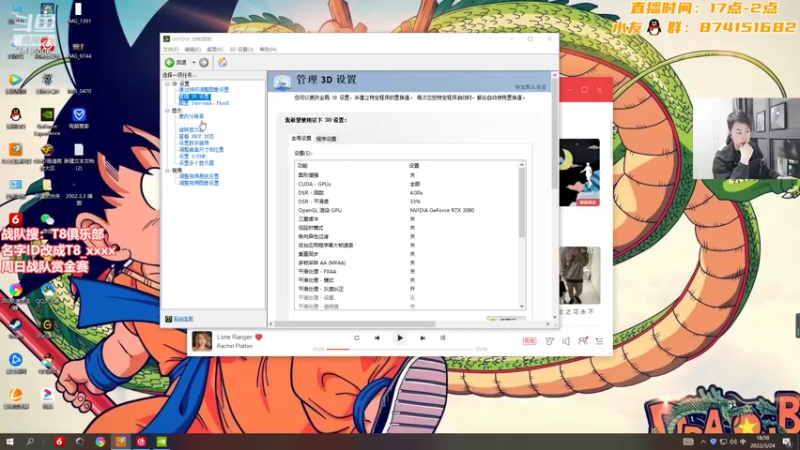The height and width of the screenshot is (450, 800).
Task: Like the song Lone Ranger heart icon
Action: pos(259,337)
